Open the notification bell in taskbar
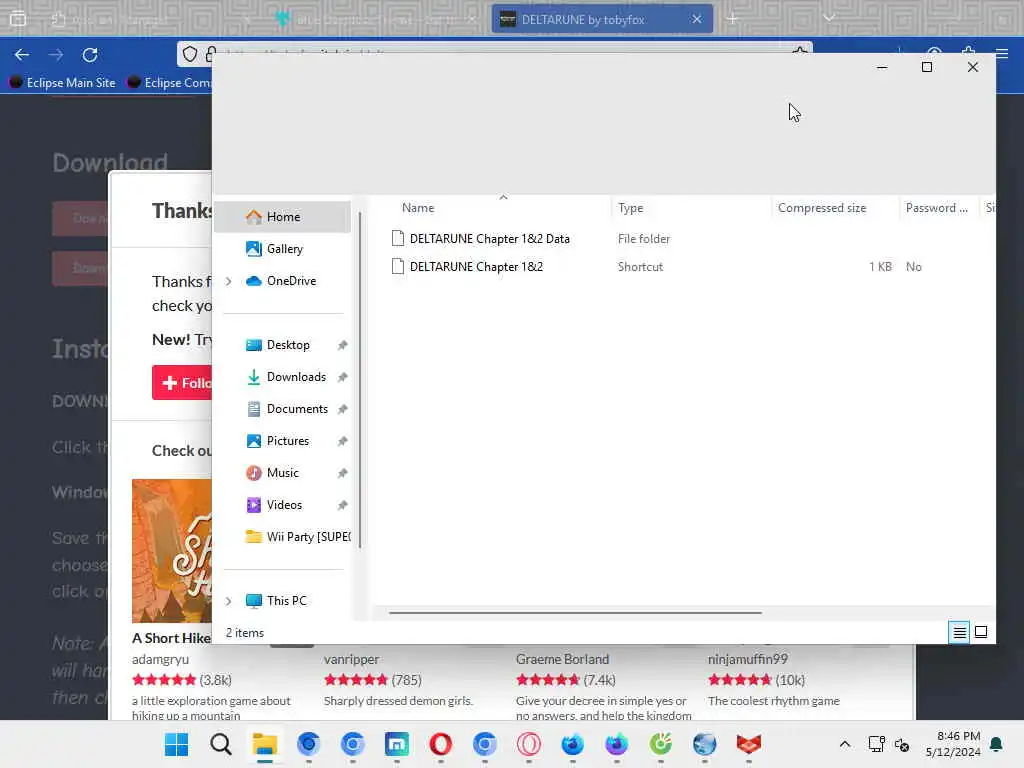This screenshot has height=768, width=1024. pos(997,744)
